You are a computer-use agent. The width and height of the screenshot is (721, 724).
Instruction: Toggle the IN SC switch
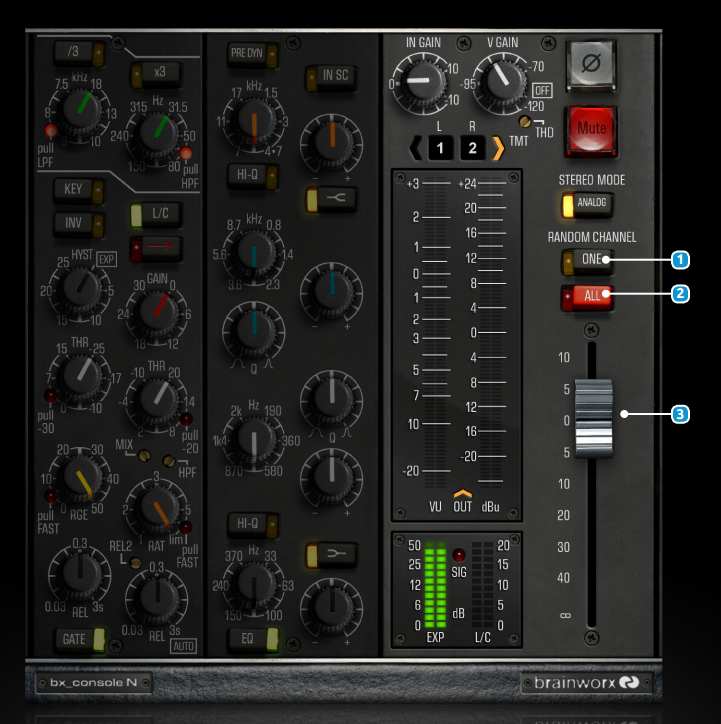coord(330,77)
